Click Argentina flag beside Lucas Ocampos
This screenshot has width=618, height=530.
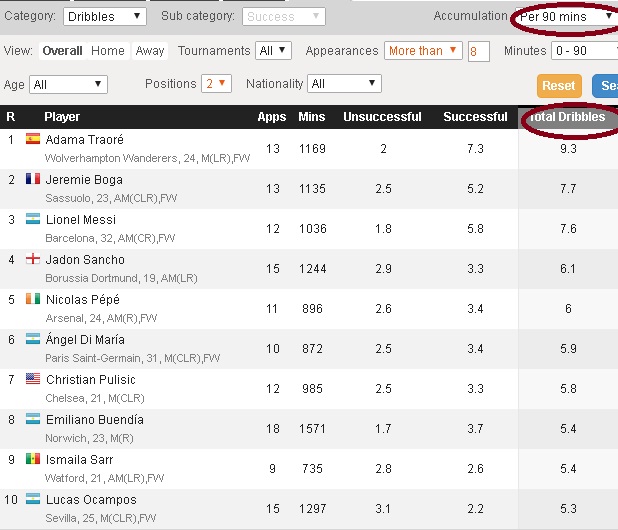(33, 498)
